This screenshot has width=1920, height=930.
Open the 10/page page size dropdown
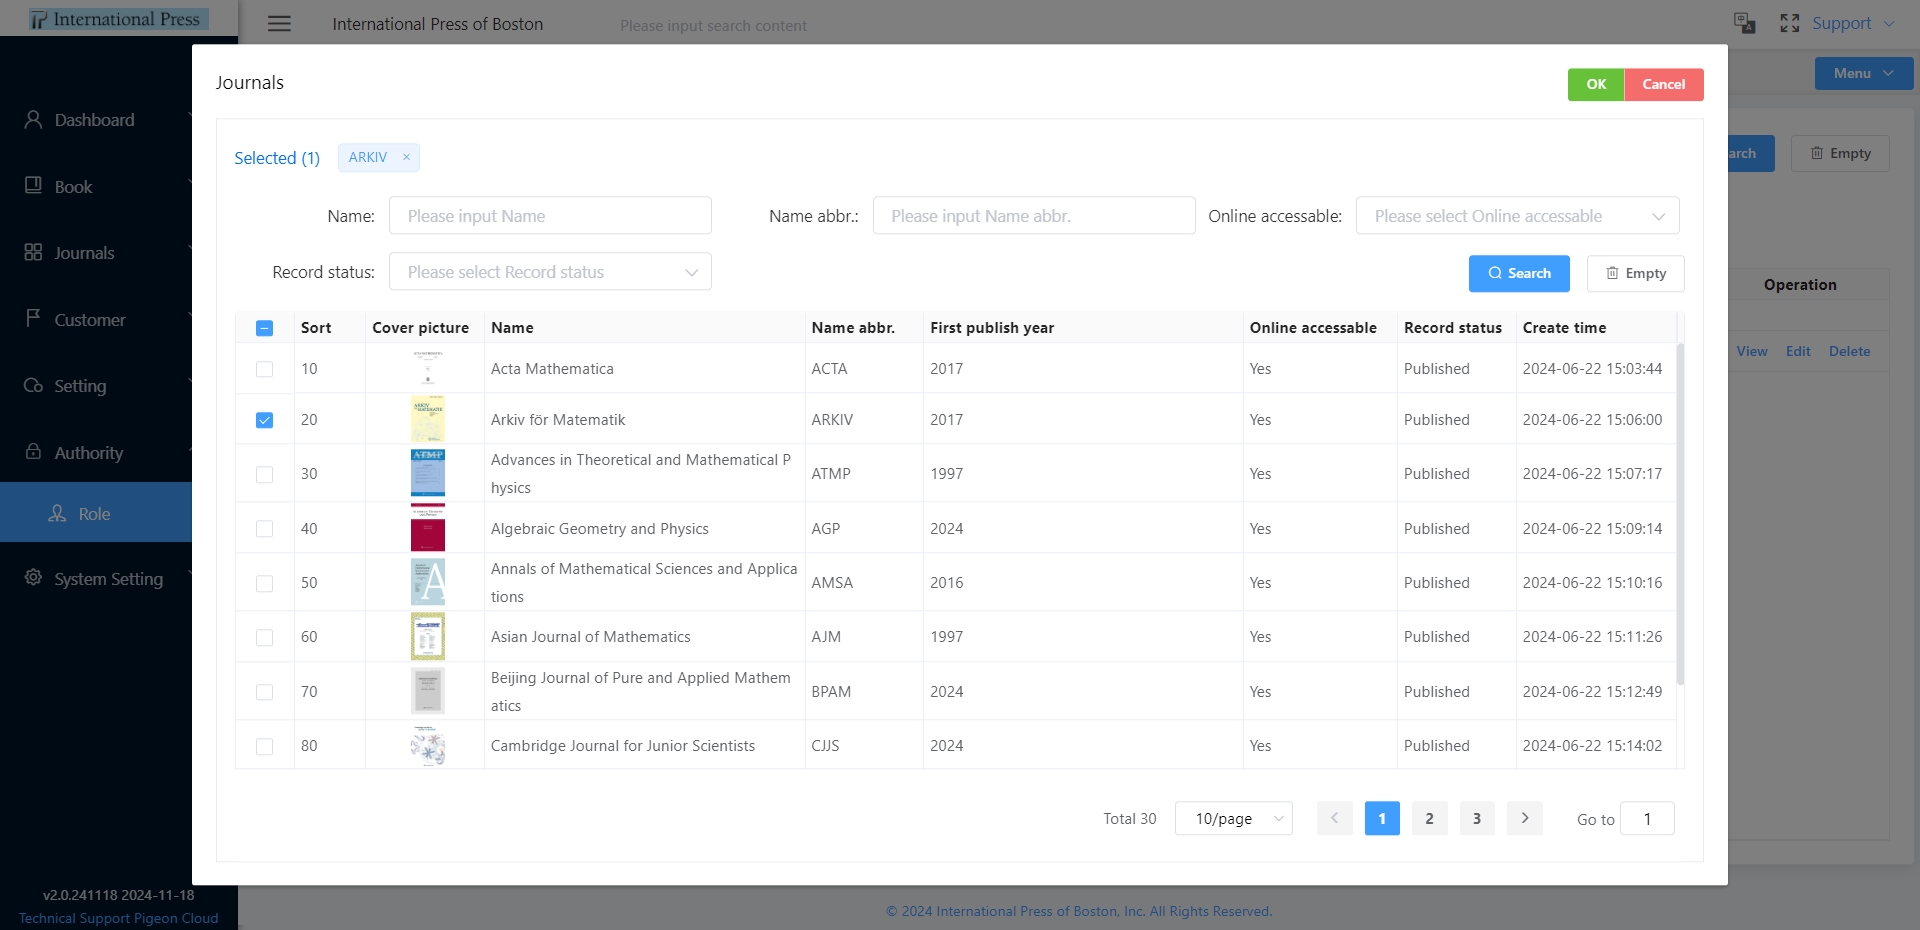[1234, 818]
